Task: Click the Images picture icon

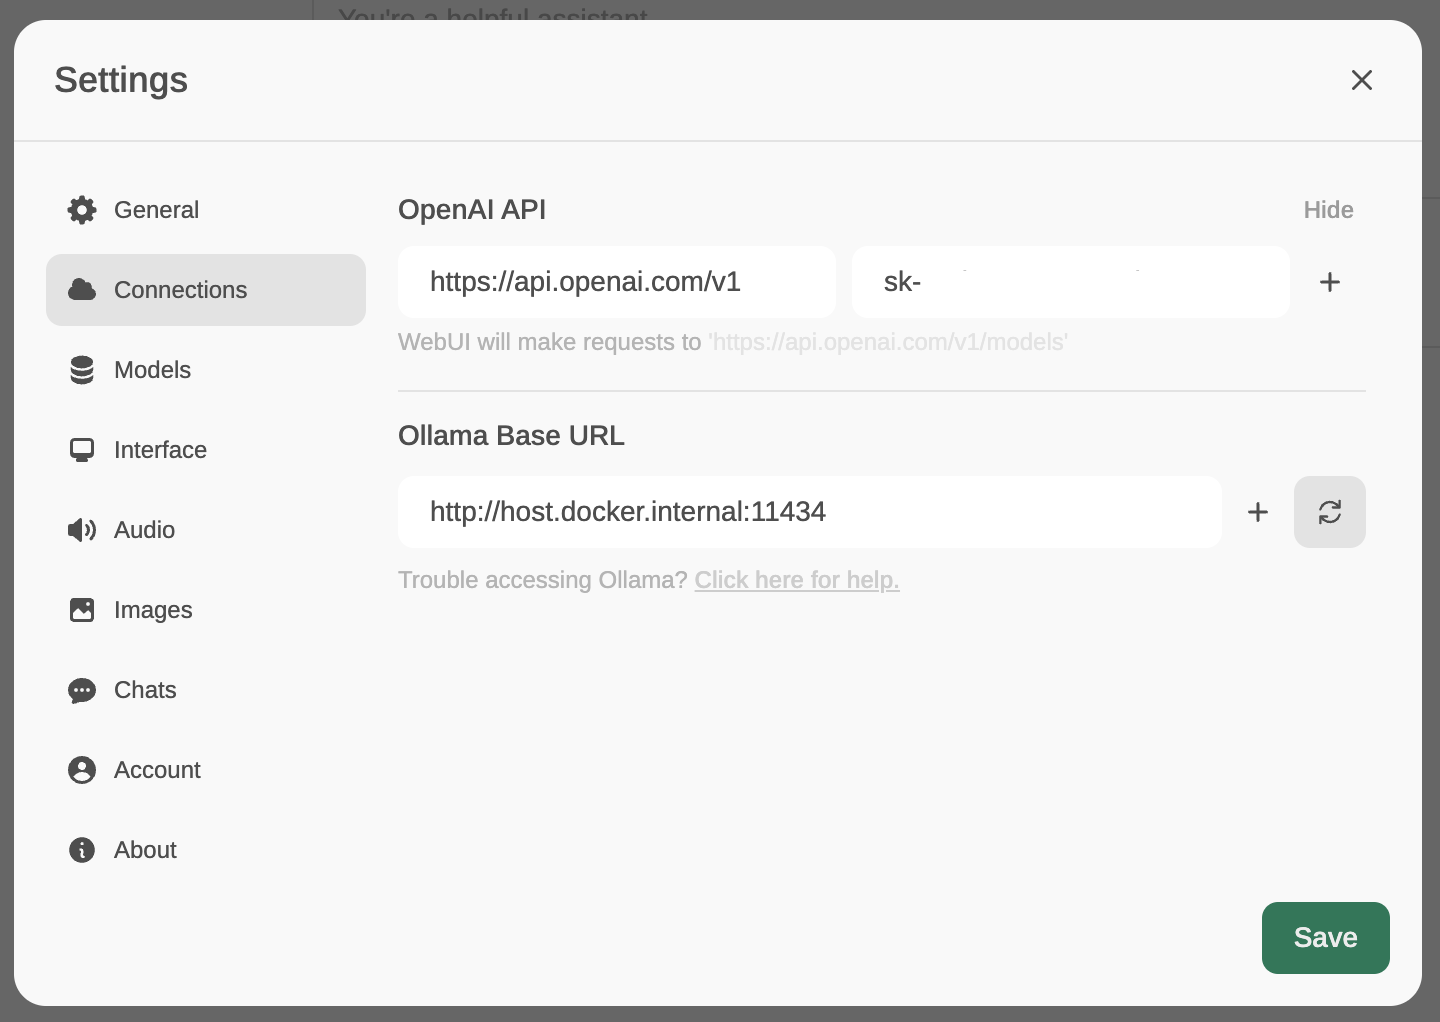Action: coord(82,610)
